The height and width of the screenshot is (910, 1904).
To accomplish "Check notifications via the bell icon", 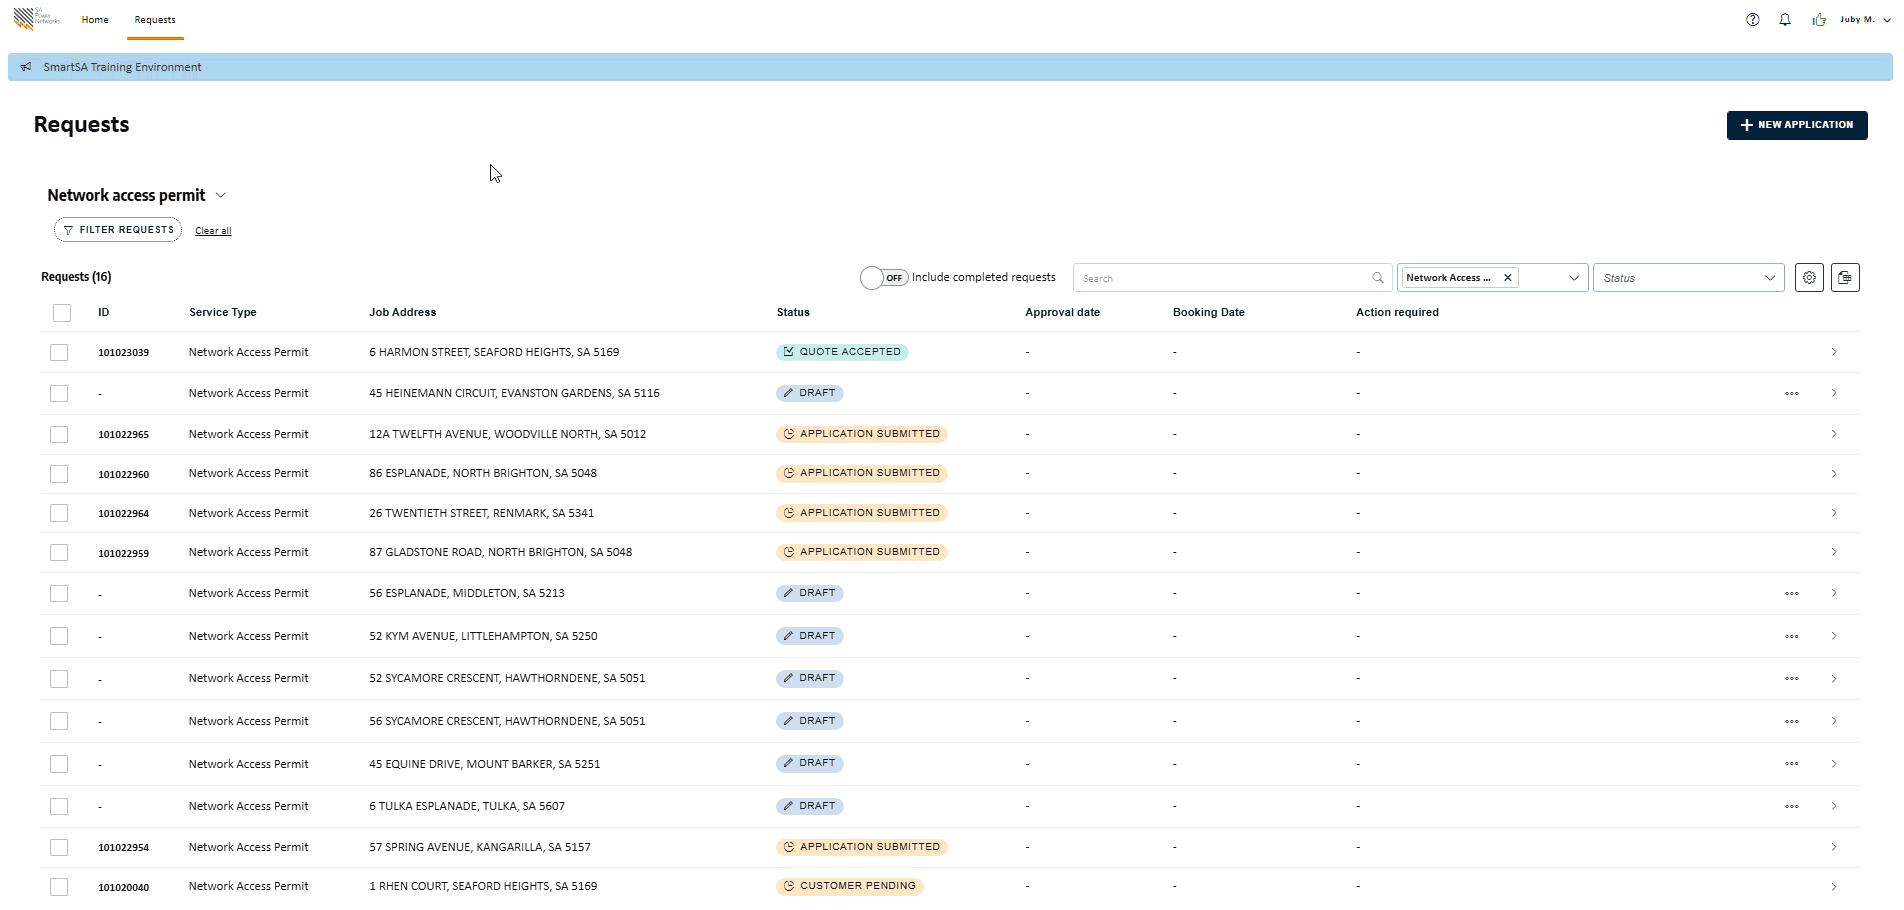I will 1785,19.
